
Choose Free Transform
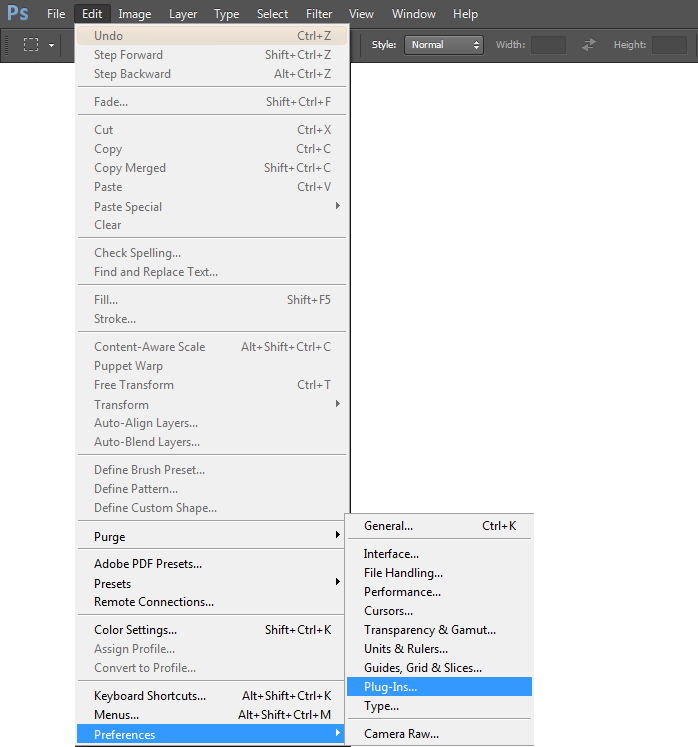212,385
